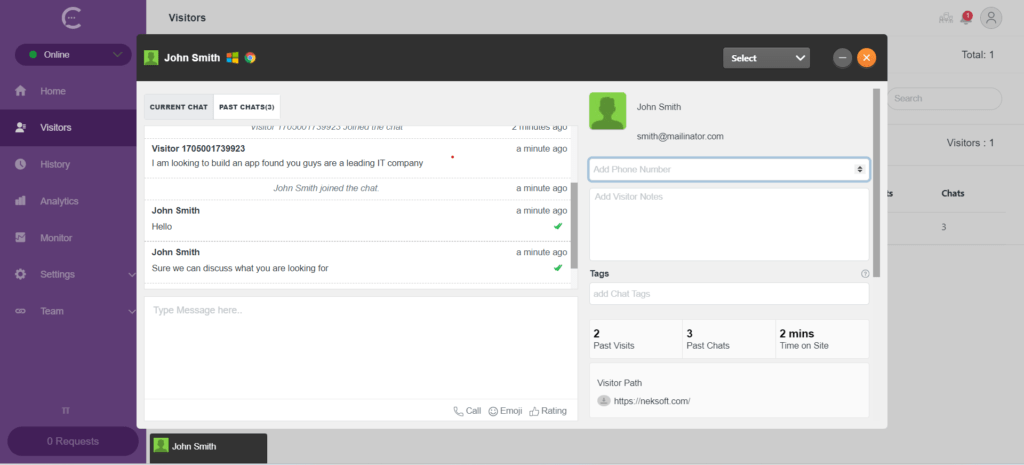Click the Windows OS icon in header
The height and width of the screenshot is (465, 1024).
(x=232, y=57)
